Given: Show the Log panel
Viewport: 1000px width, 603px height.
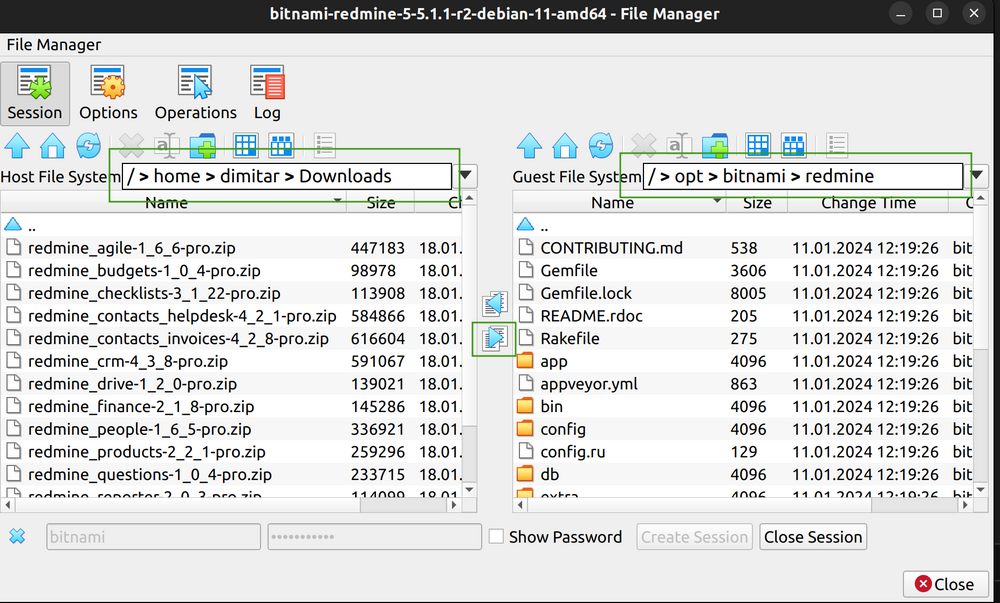Looking at the screenshot, I should [267, 93].
